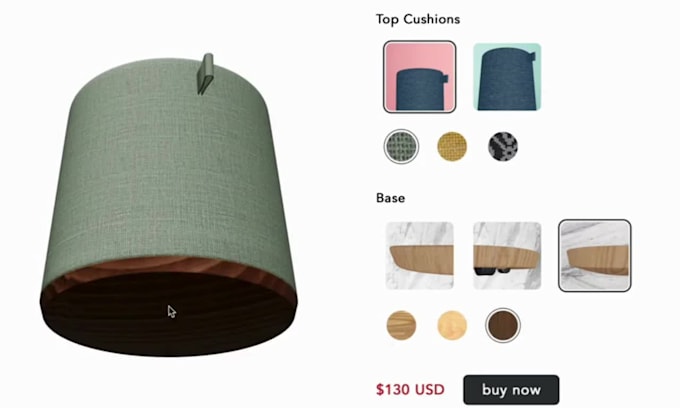Click the currently selected third base thumbnail
Screen dimensions: 680x408
[595, 255]
